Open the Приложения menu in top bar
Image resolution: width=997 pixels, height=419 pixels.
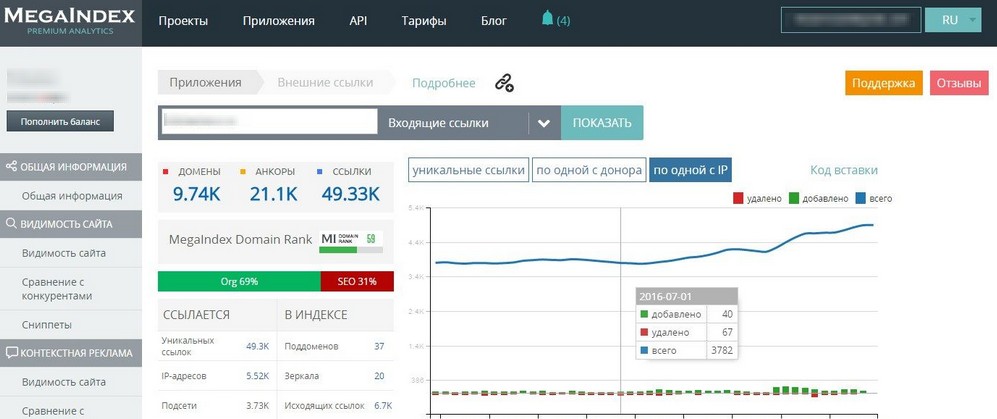tap(278, 20)
